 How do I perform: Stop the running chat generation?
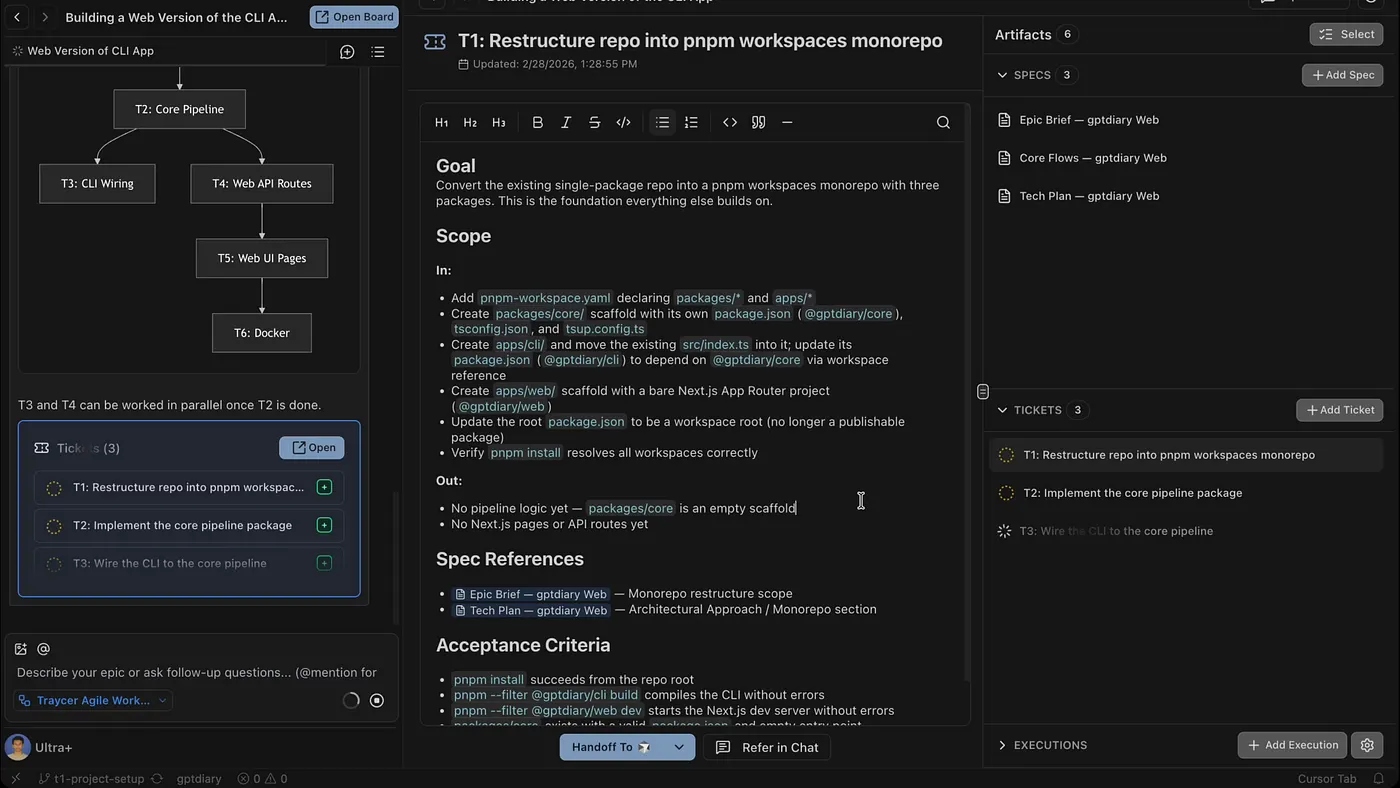pyautogui.click(x=377, y=701)
